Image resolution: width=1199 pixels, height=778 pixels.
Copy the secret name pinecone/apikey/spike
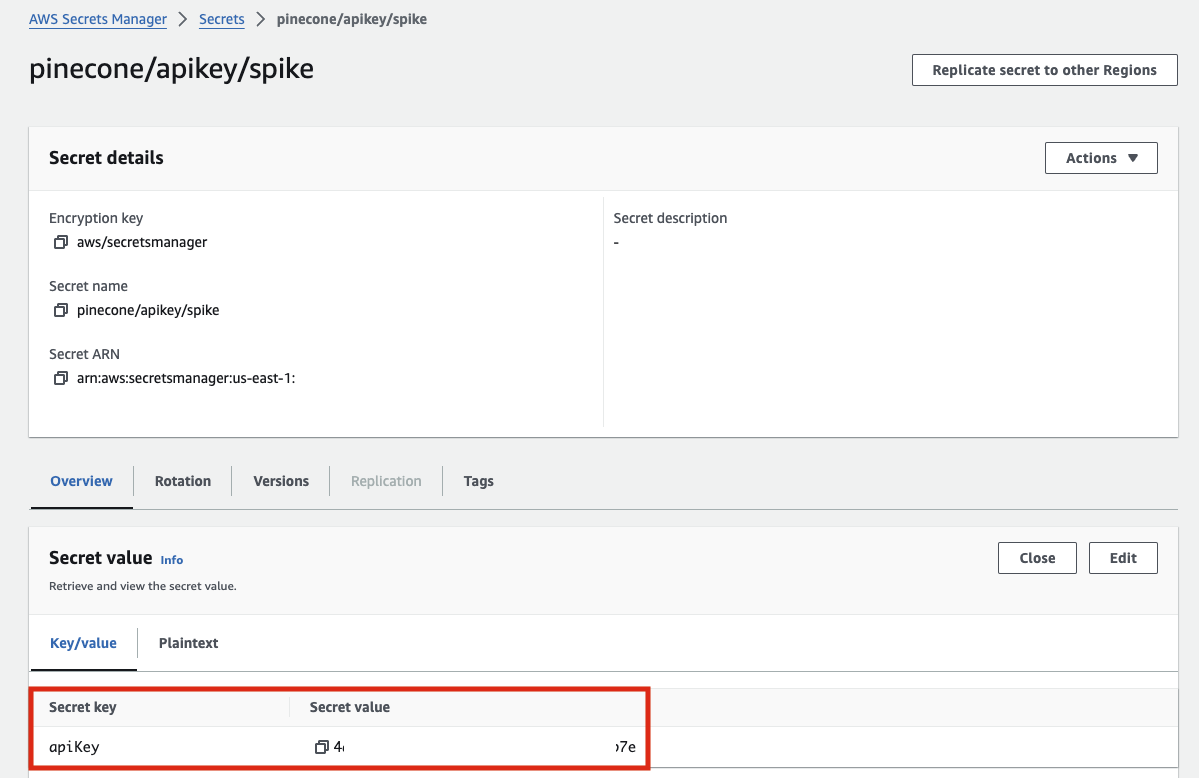[61, 310]
